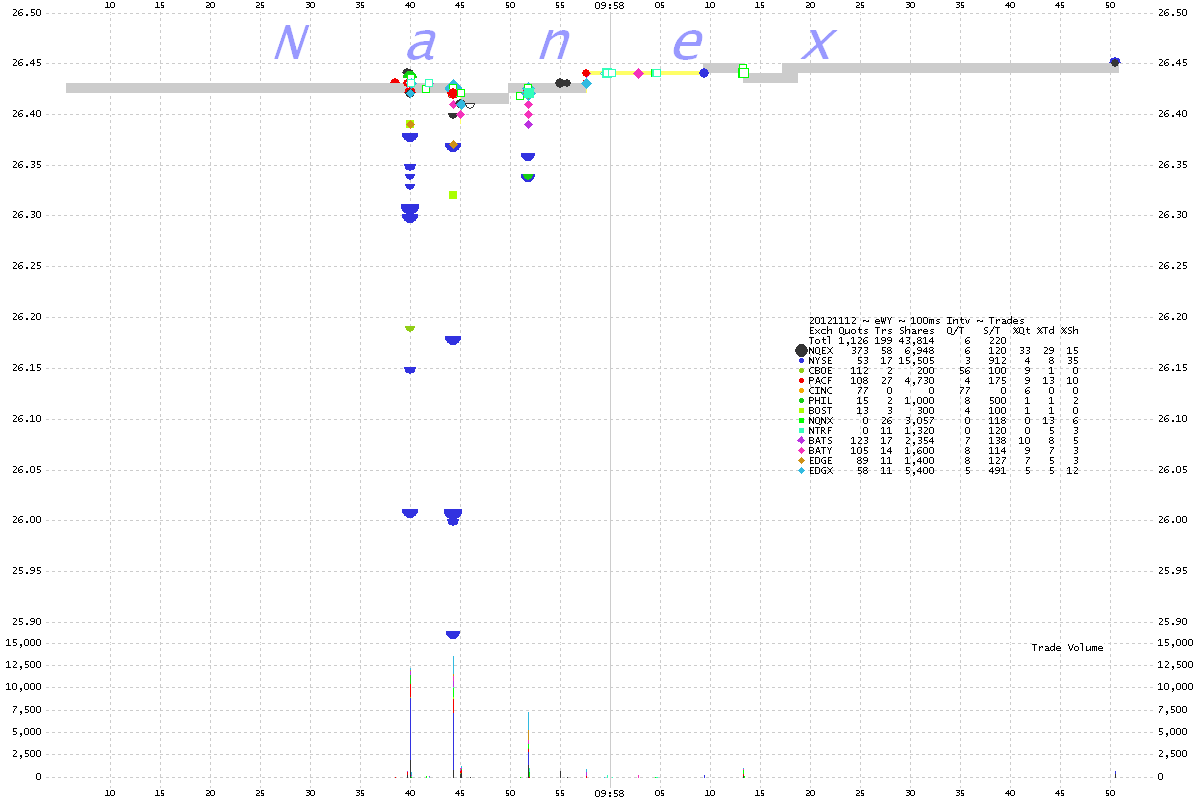The width and height of the screenshot is (1200, 800).
Task: Click the NYSE shares value '15,505'
Action: [x=917, y=361]
